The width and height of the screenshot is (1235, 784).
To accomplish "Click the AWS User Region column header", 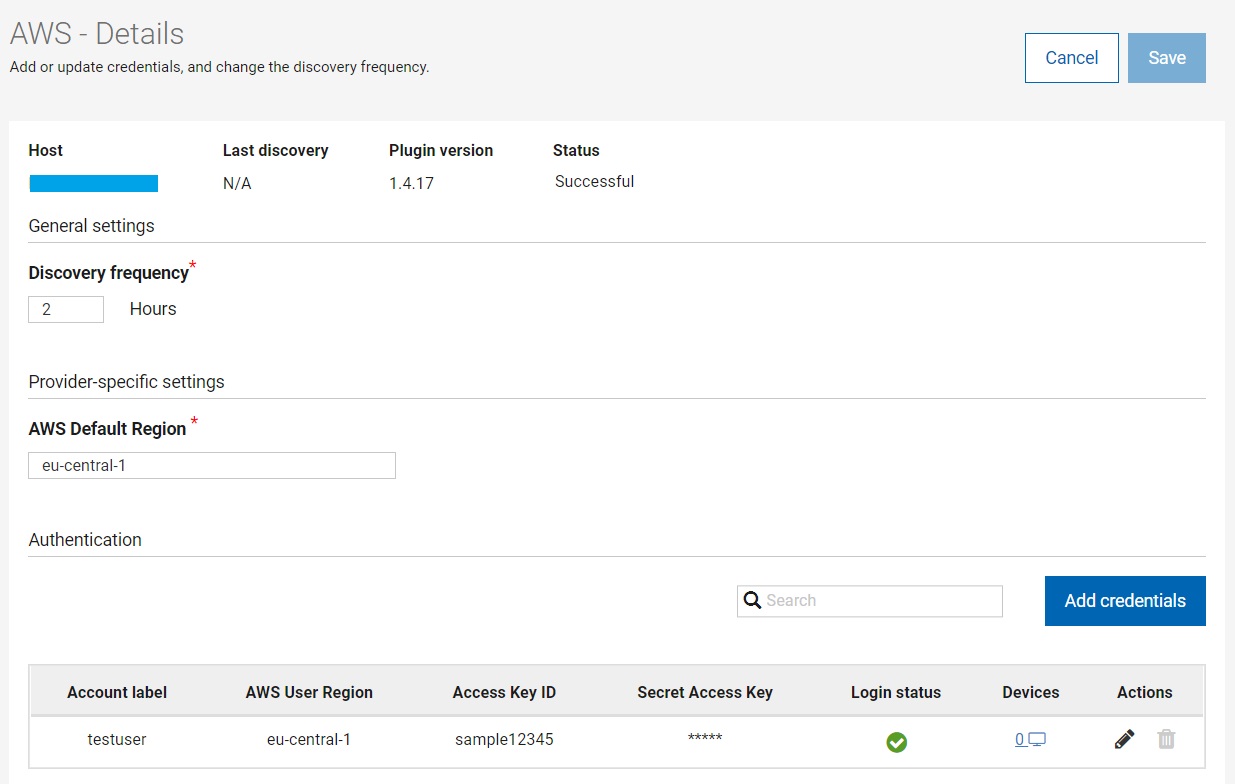I will [x=309, y=692].
